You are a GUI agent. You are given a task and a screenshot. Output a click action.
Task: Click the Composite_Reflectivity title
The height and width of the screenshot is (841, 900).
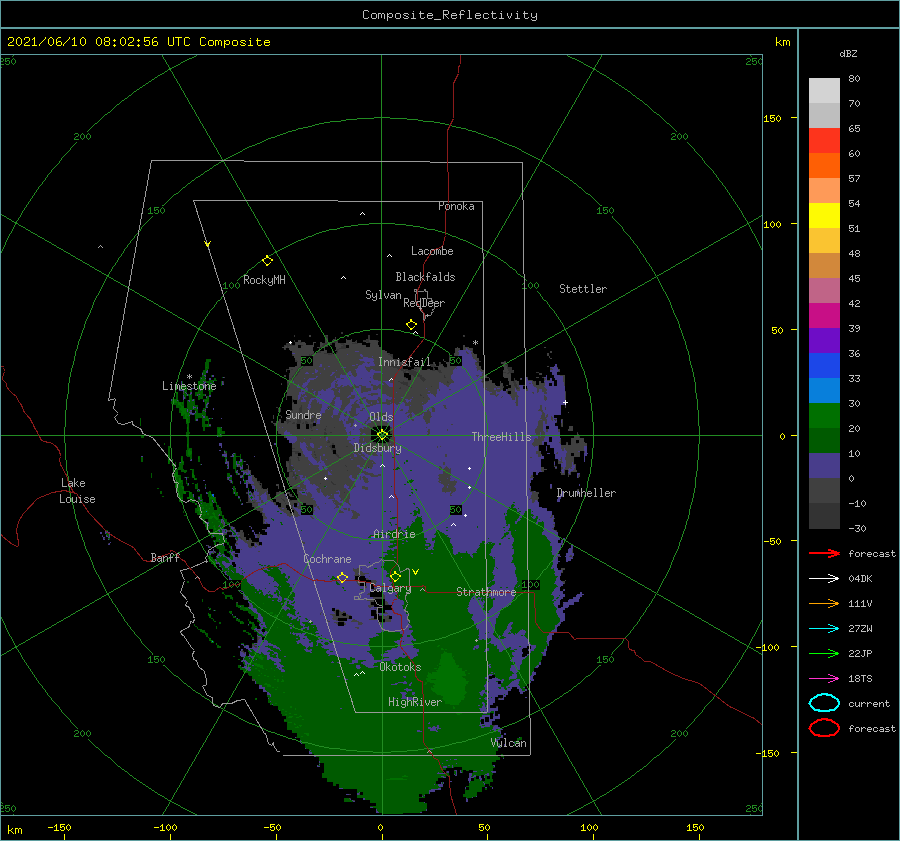(x=450, y=15)
